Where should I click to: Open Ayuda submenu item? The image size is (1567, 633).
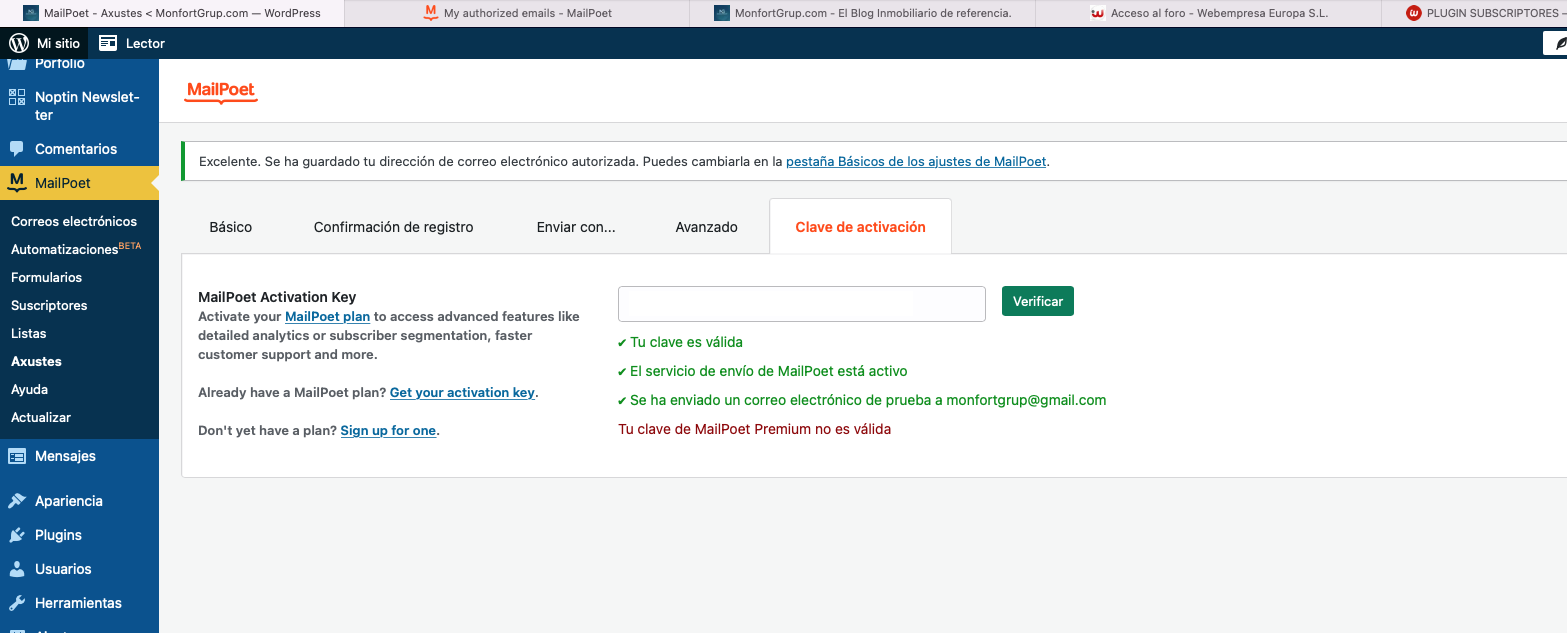pyautogui.click(x=29, y=389)
